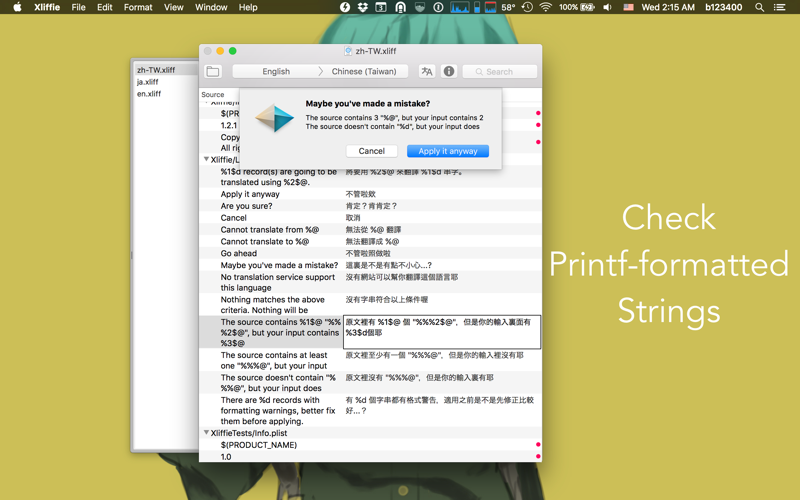
Task: Click the 58° temperature in the menu bar
Action: (x=508, y=7)
